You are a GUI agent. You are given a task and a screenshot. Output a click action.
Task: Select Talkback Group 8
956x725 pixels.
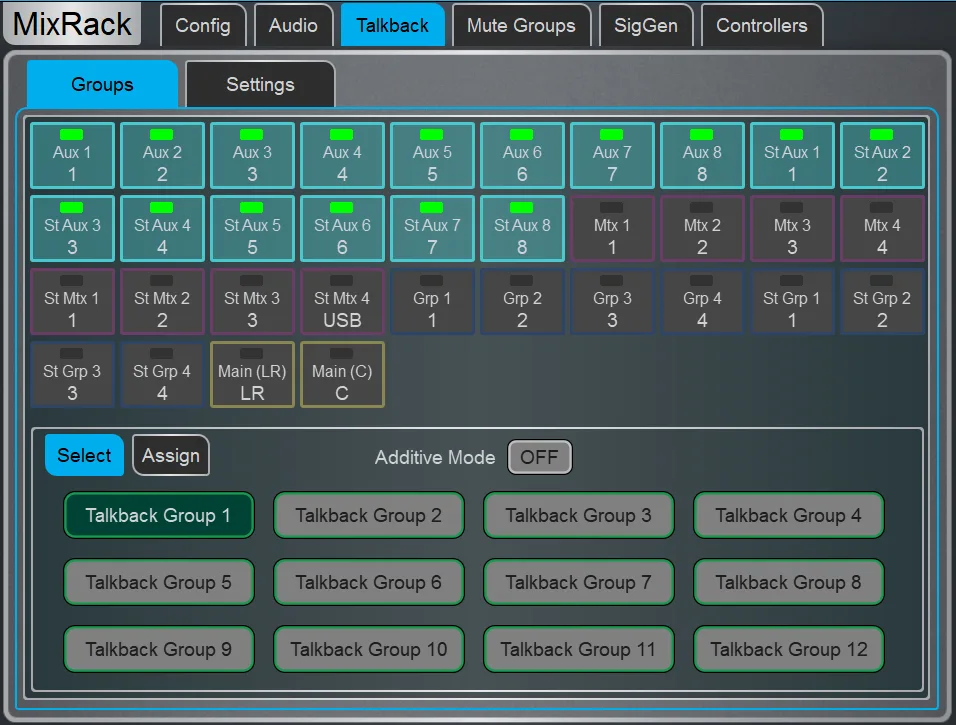[x=789, y=582]
